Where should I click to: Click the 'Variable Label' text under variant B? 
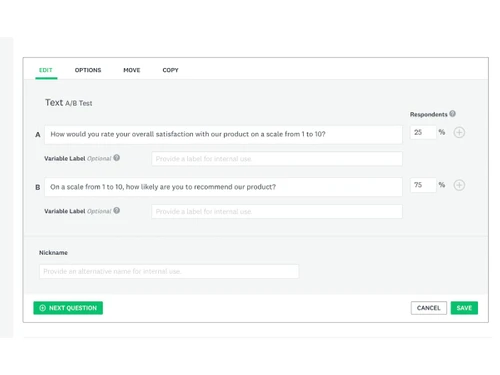(65, 211)
